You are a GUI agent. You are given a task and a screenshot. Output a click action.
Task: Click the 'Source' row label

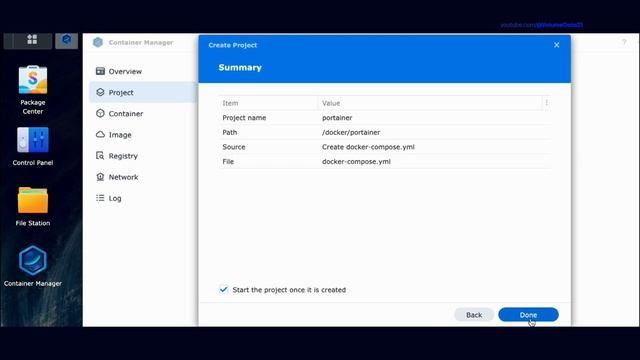coord(233,147)
